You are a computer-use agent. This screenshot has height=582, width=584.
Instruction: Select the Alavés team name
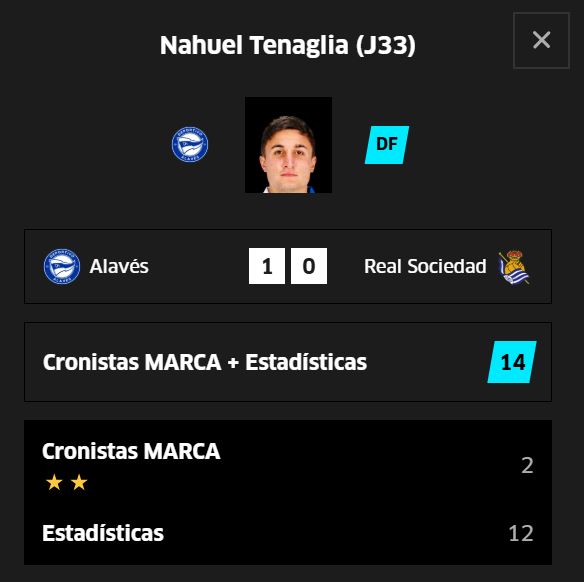tap(119, 266)
